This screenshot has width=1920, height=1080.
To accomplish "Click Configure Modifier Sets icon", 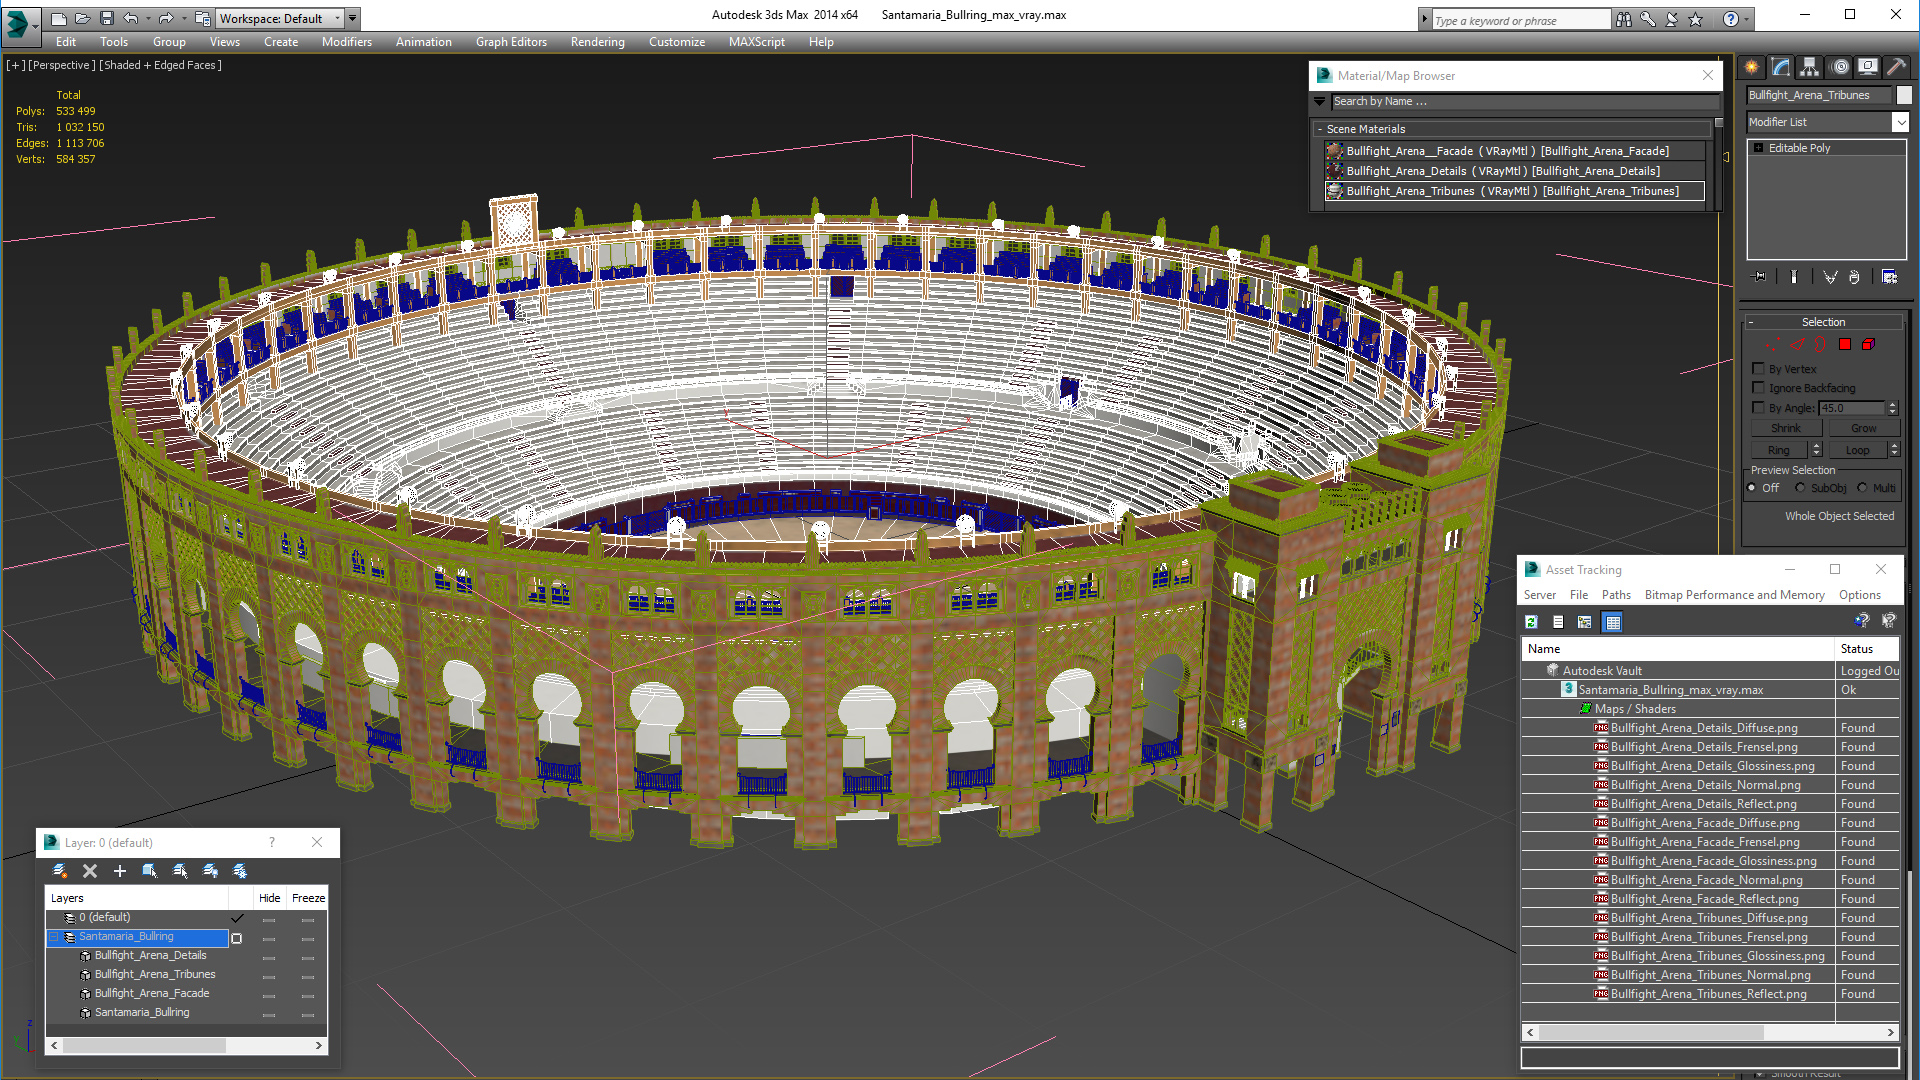I will click(1889, 277).
